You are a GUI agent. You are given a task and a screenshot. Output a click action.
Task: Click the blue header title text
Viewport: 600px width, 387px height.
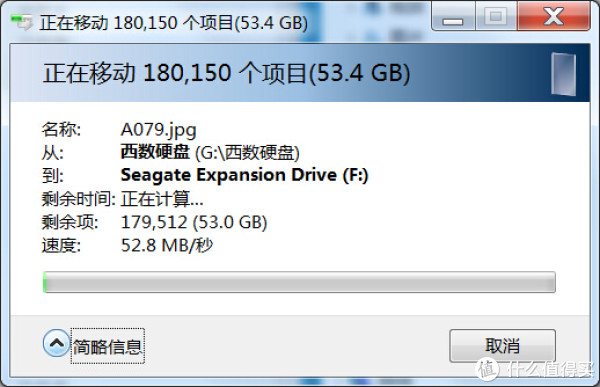[226, 73]
